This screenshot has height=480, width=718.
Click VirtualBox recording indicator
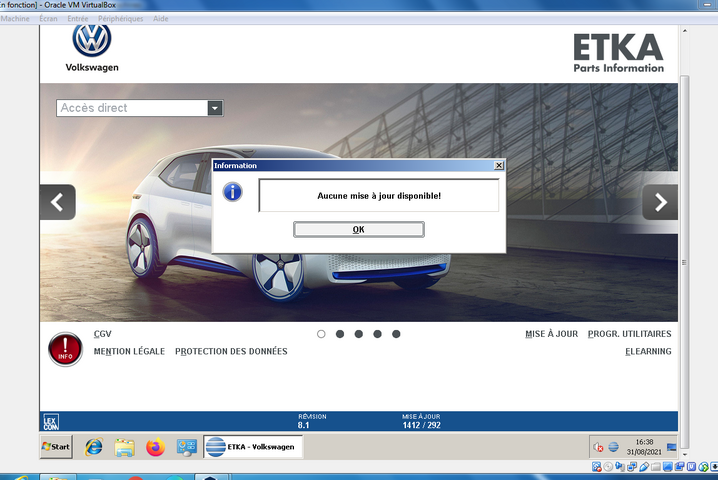680,466
